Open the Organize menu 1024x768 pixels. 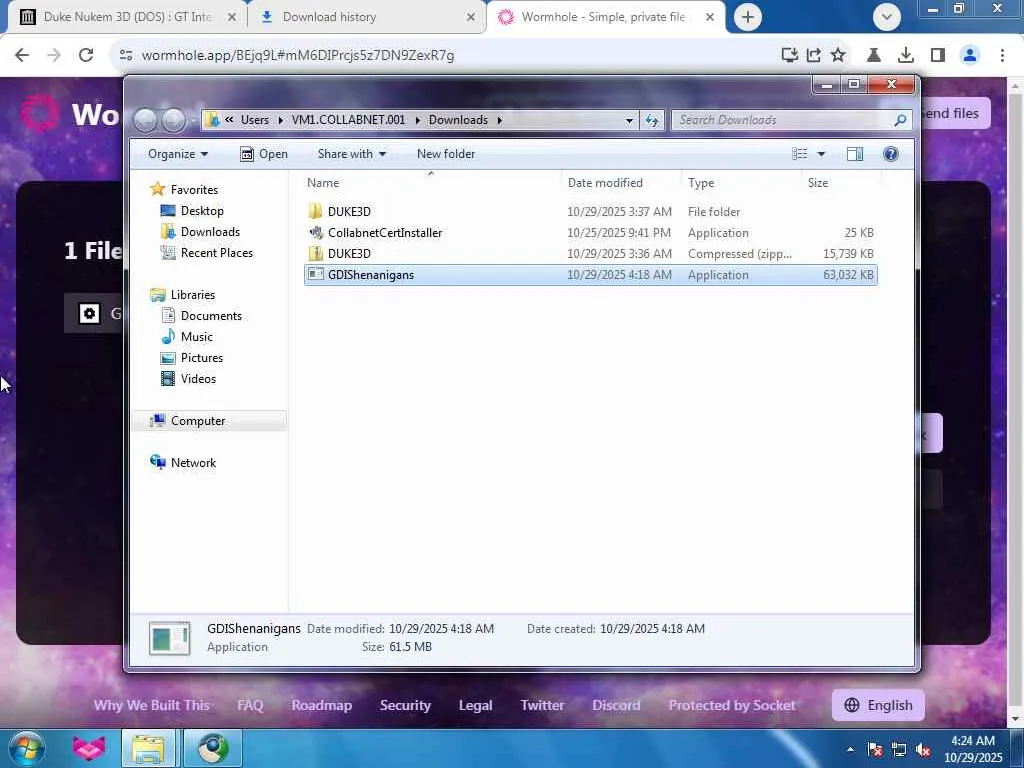[178, 154]
